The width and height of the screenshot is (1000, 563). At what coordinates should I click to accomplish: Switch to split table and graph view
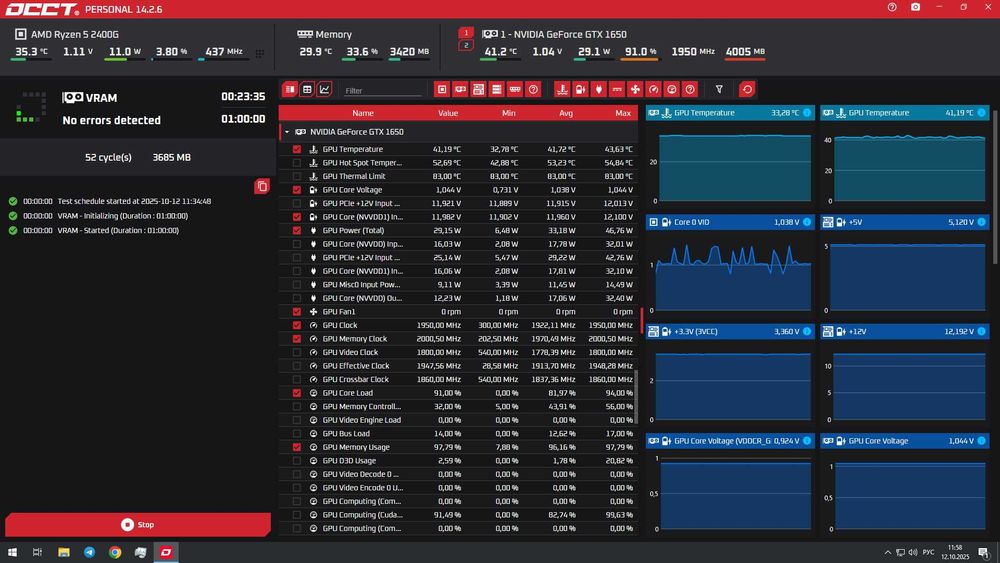(x=290, y=89)
